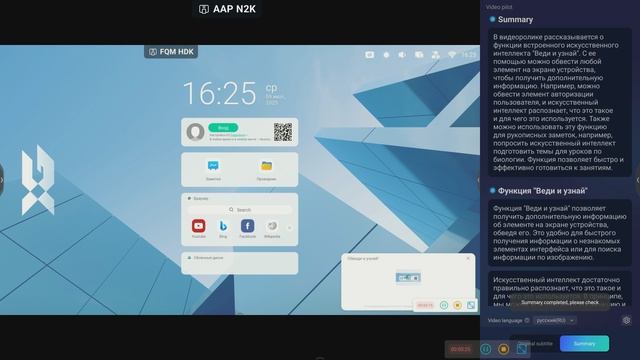Screen dimensions: 640x360
Task: Click the Summary gradient button
Action: [584, 344]
